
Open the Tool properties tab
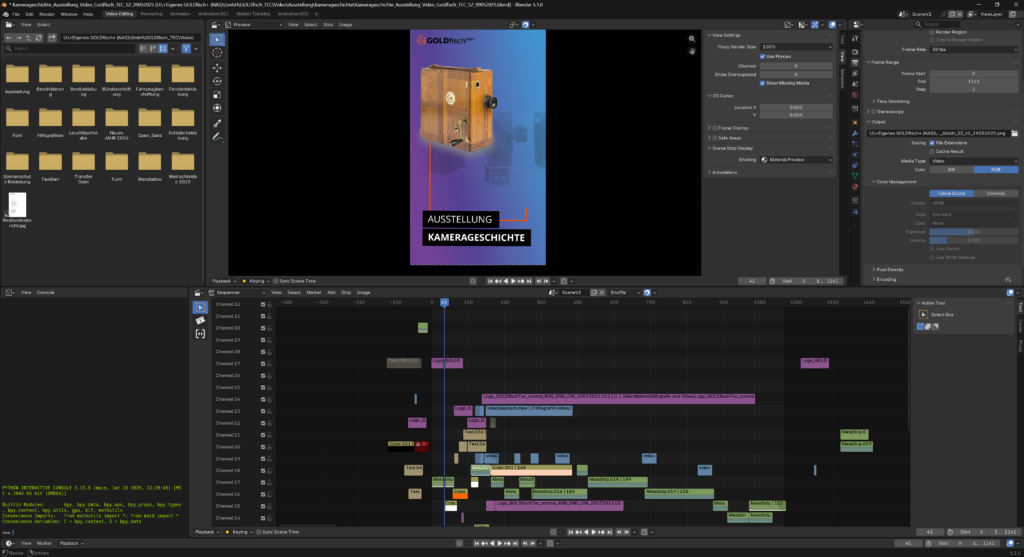coord(855,39)
